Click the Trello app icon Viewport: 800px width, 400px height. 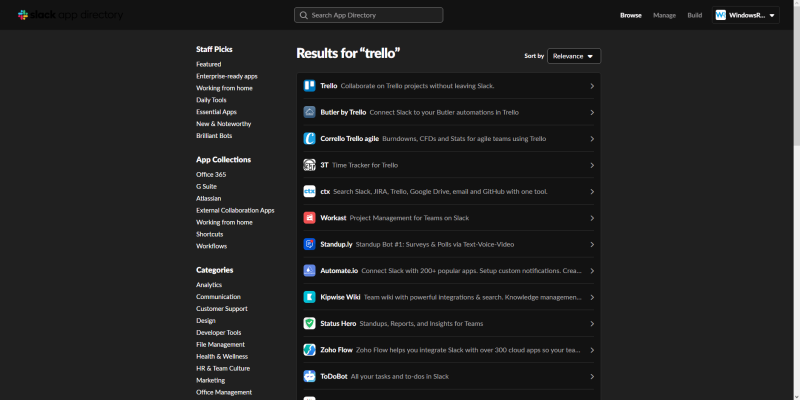point(310,86)
